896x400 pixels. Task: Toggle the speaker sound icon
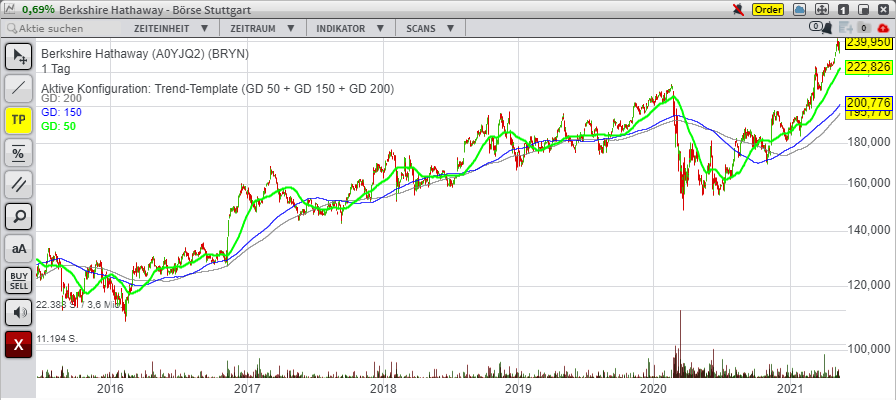(18, 312)
